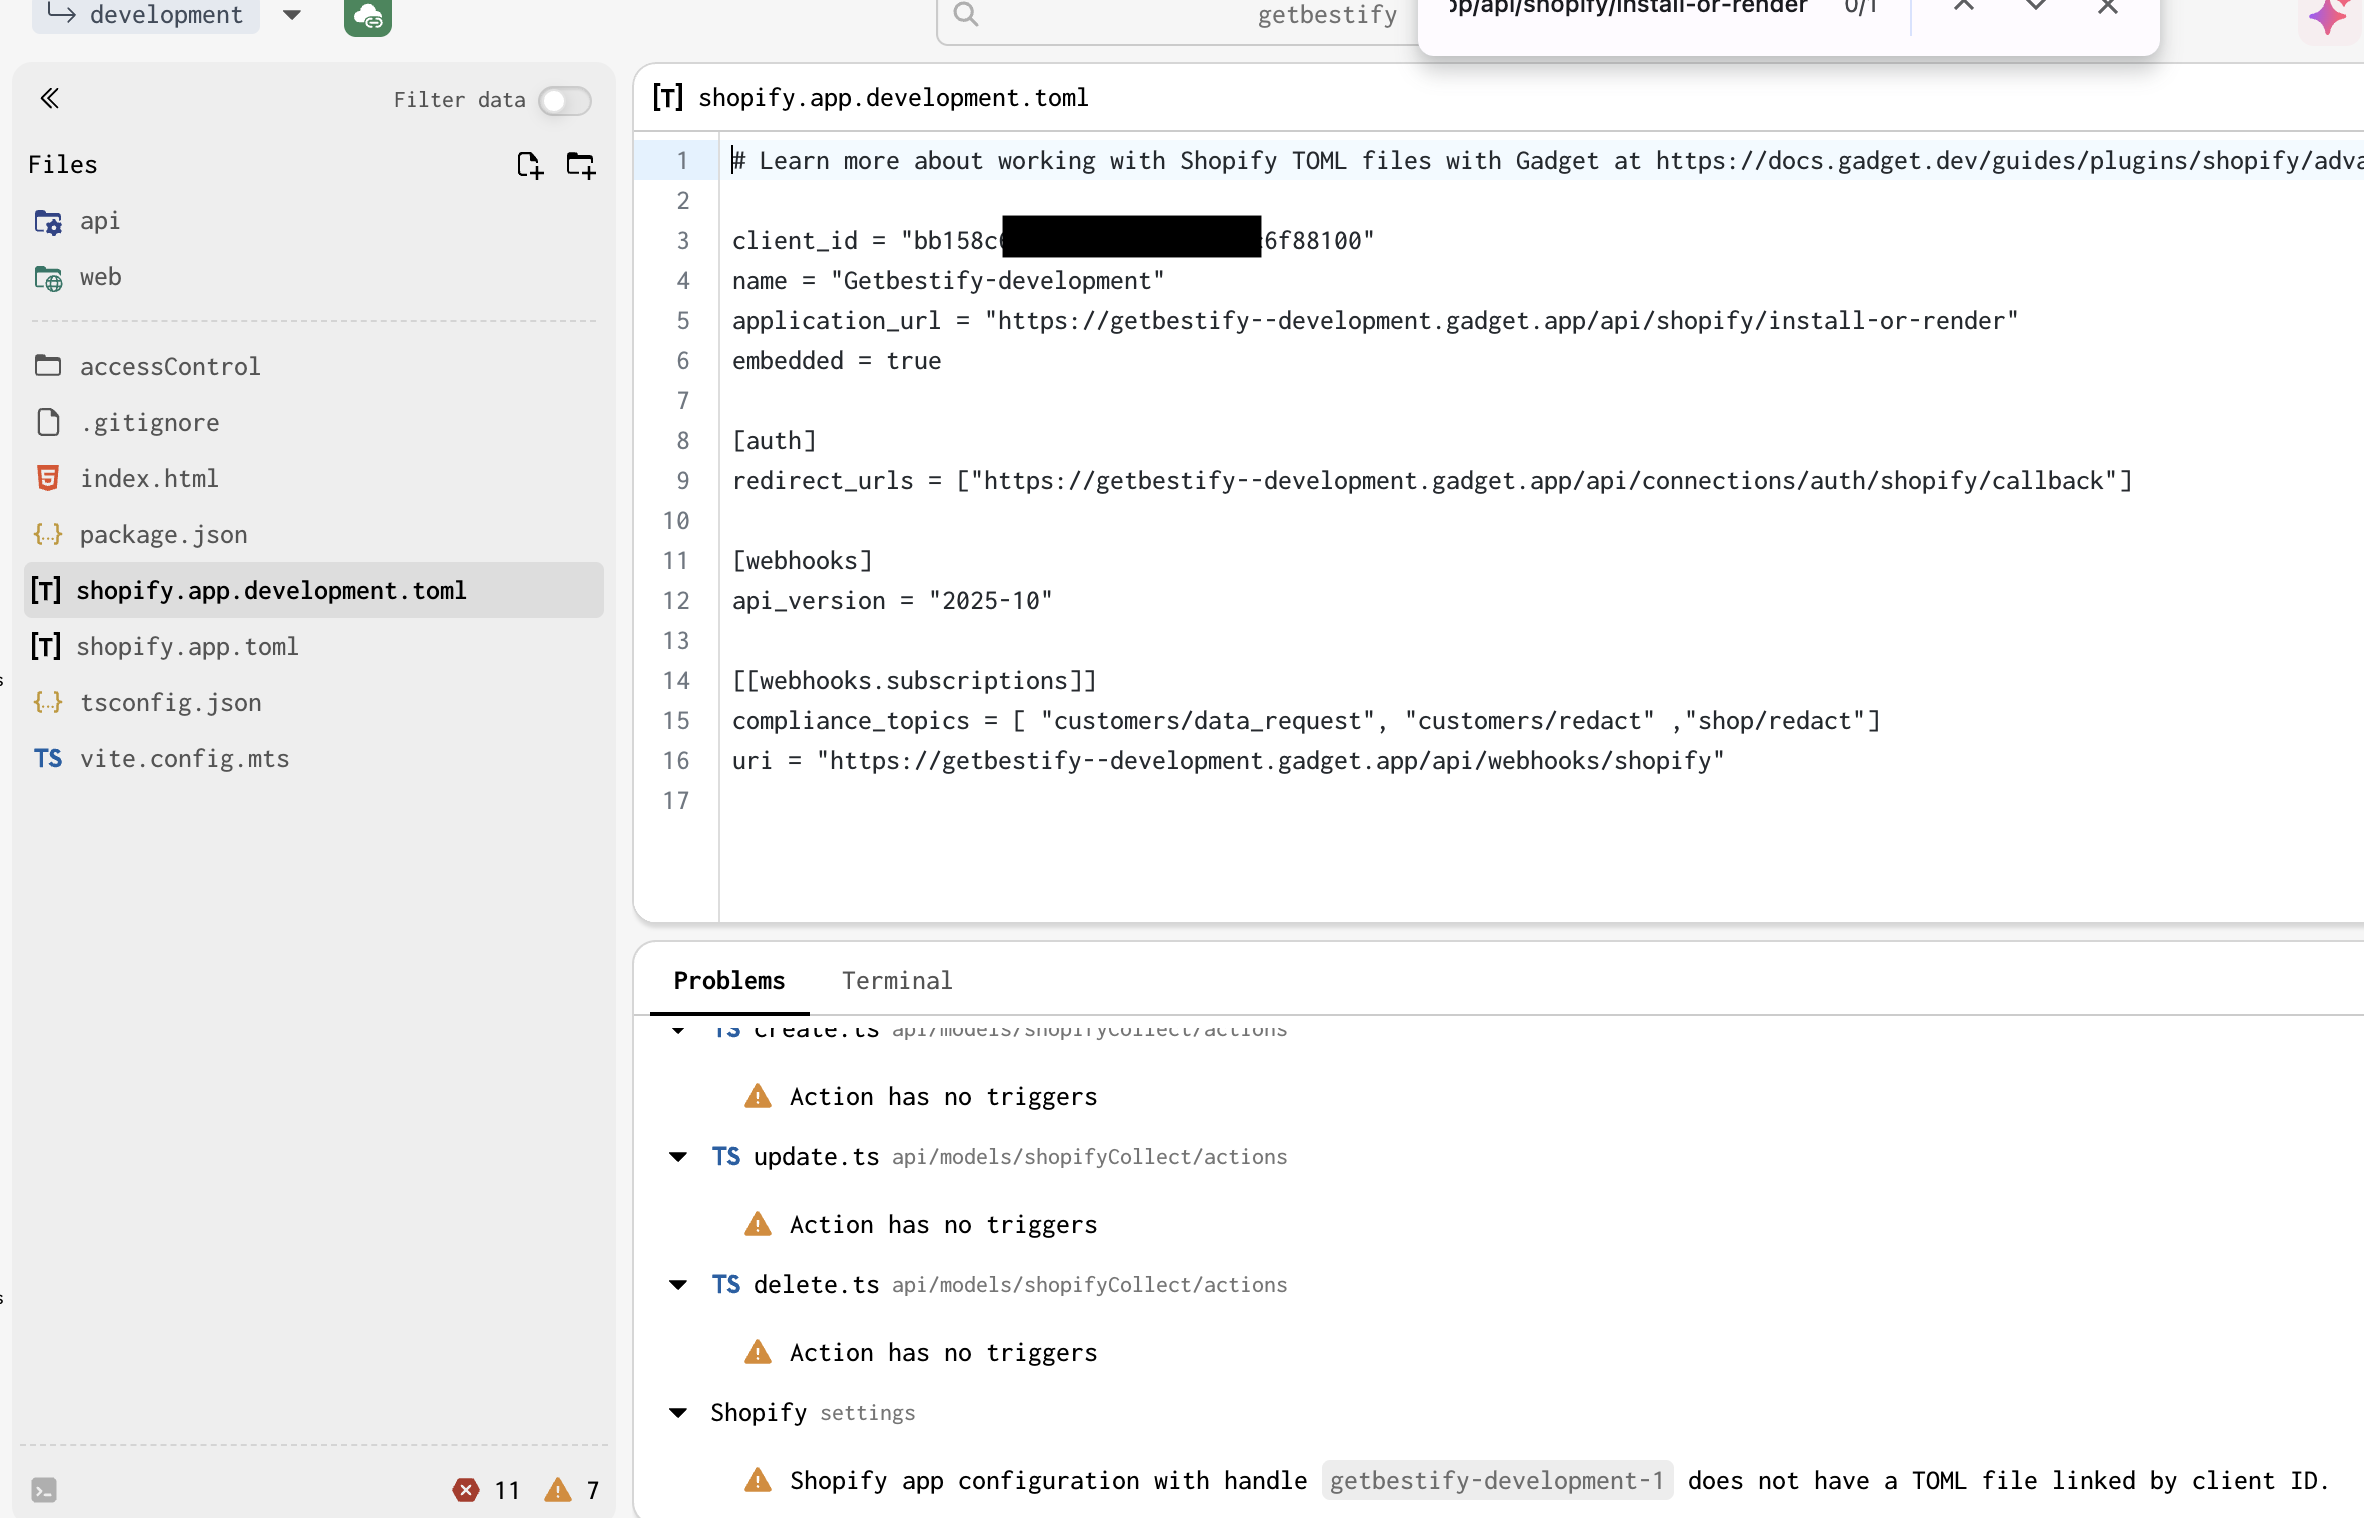
Task: Collapse the delete.ts problems group
Action: click(678, 1285)
